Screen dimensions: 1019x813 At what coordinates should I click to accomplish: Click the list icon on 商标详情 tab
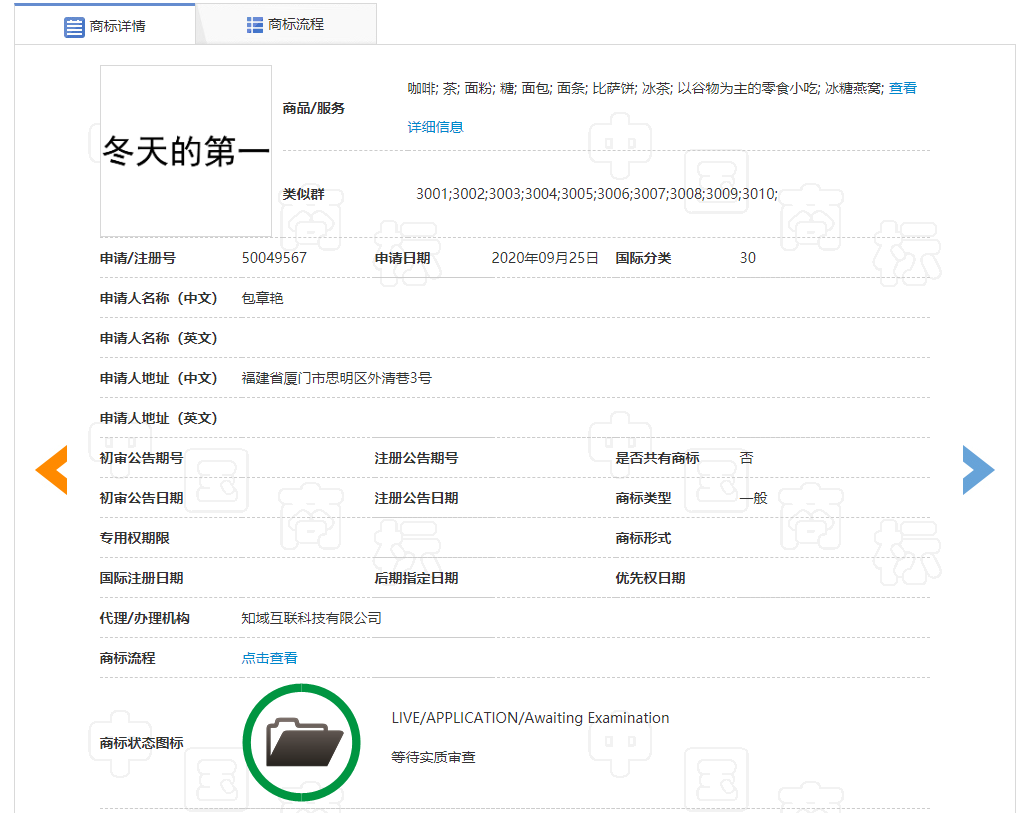74,27
